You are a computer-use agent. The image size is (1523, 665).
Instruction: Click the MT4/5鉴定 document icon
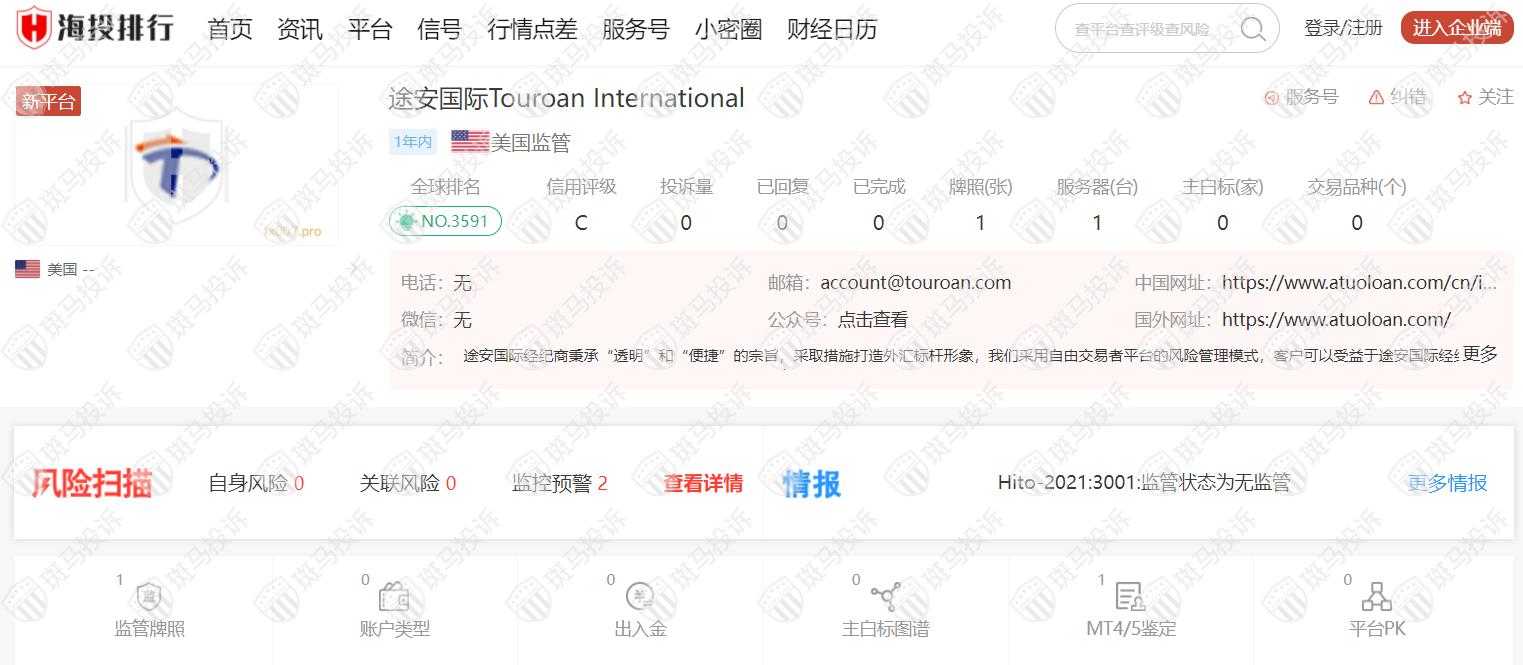tap(1130, 597)
